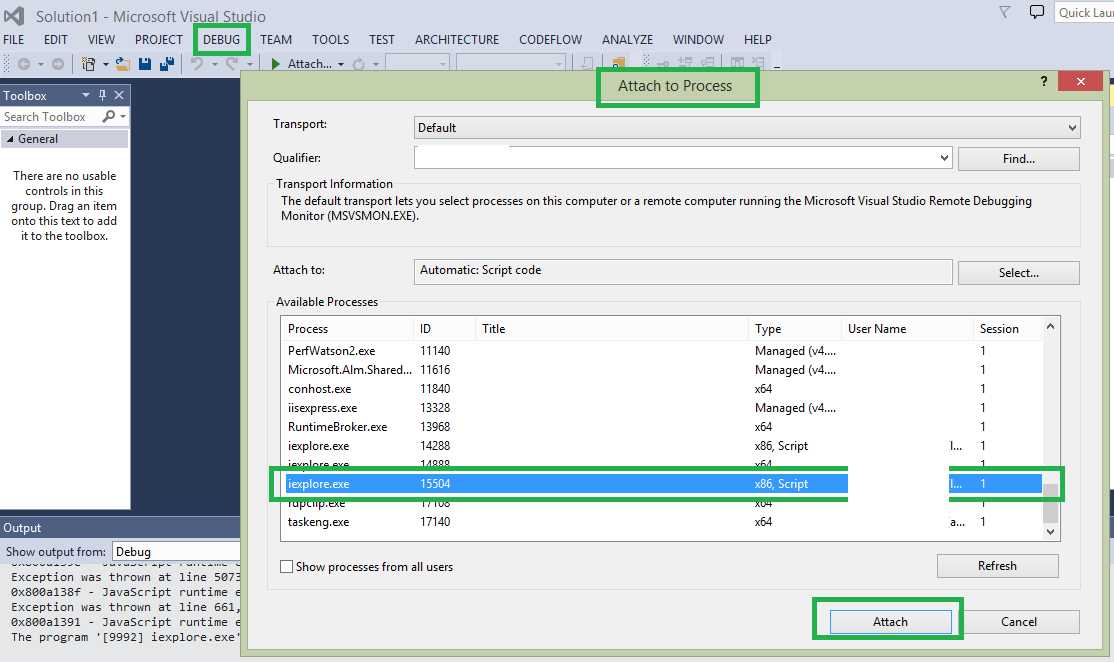Click the New Project toolbar icon
Screen dimensions: 1114x662
click(x=88, y=64)
